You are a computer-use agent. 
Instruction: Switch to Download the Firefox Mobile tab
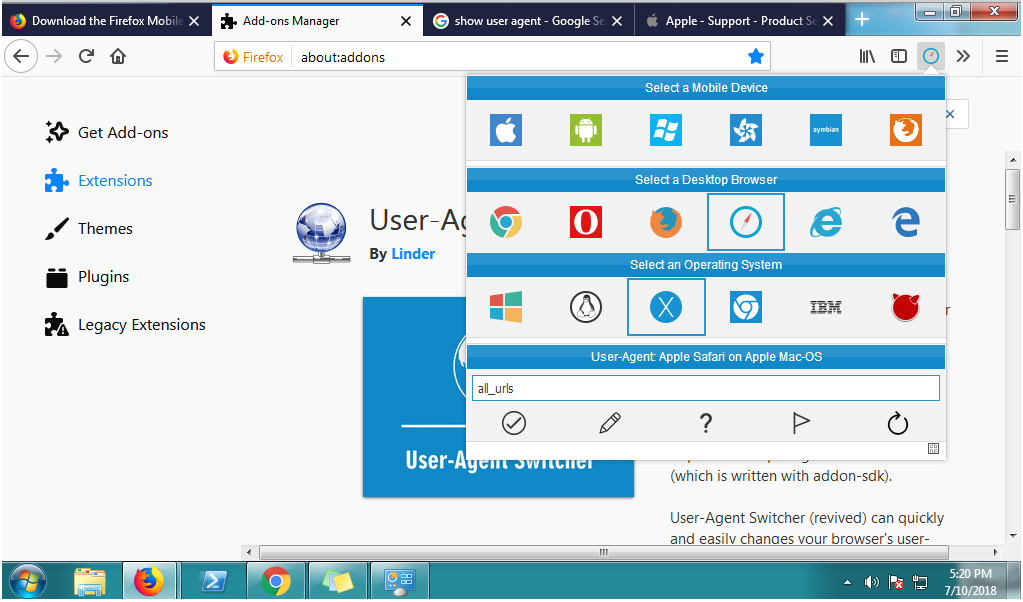pyautogui.click(x=106, y=21)
